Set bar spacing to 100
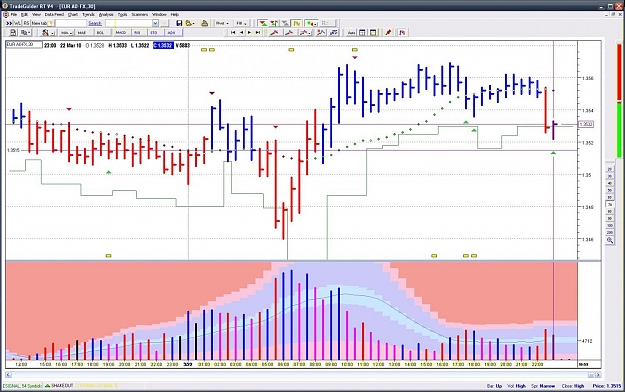This screenshot has width=625, height=392. pyautogui.click(x=610, y=225)
